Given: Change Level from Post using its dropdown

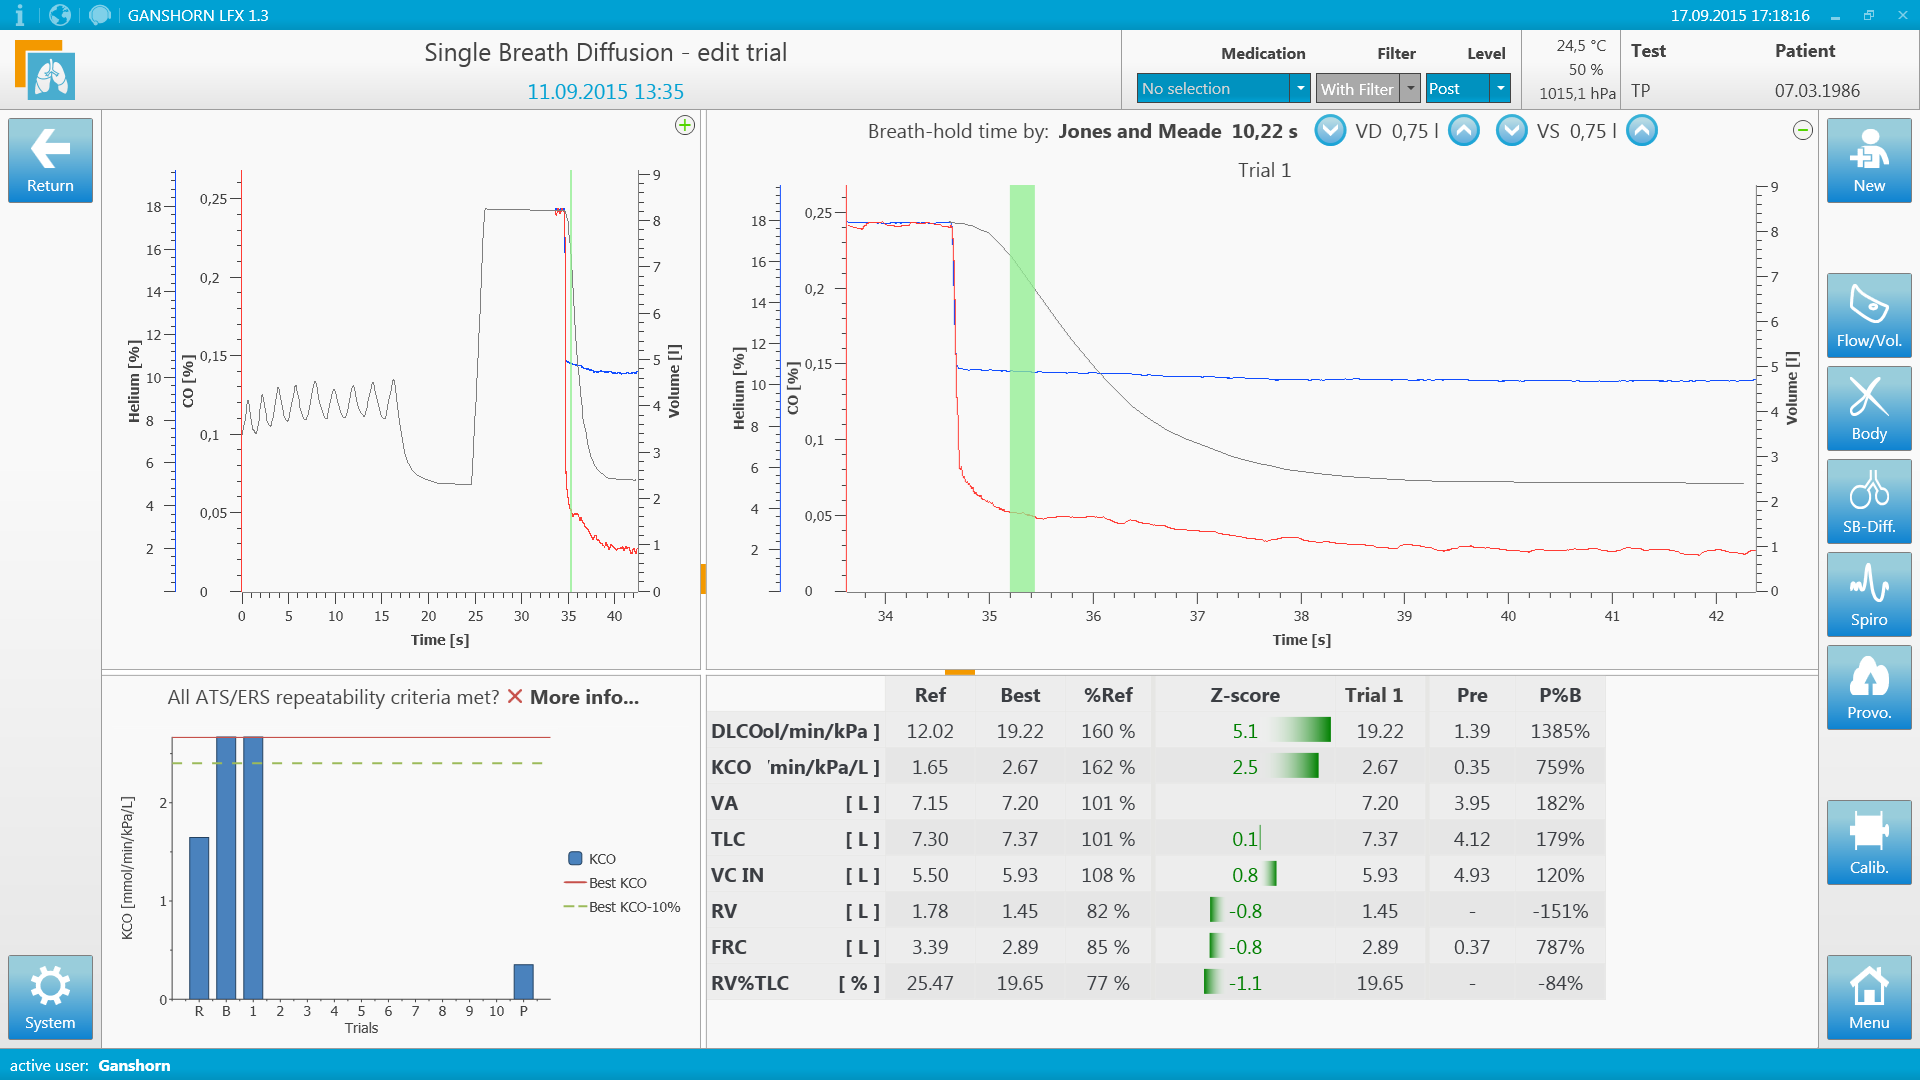Looking at the screenshot, I should pyautogui.click(x=1500, y=88).
